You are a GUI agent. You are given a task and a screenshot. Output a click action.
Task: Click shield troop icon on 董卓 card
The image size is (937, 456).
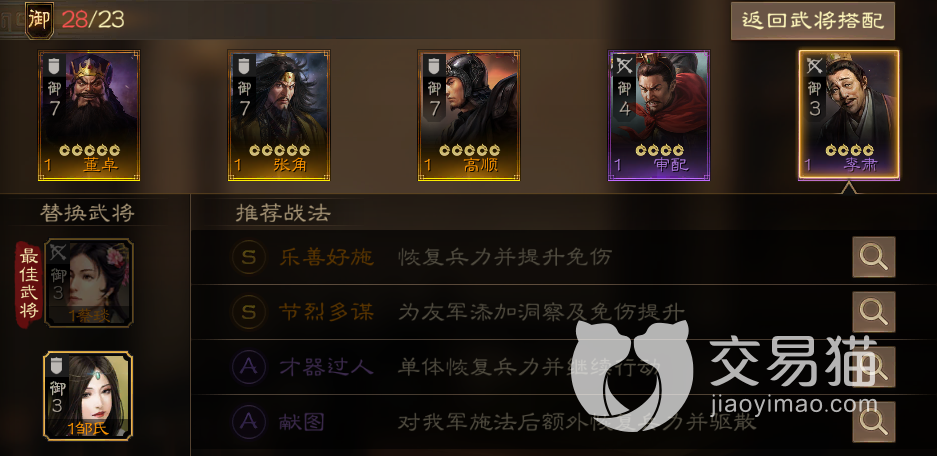[x=54, y=65]
